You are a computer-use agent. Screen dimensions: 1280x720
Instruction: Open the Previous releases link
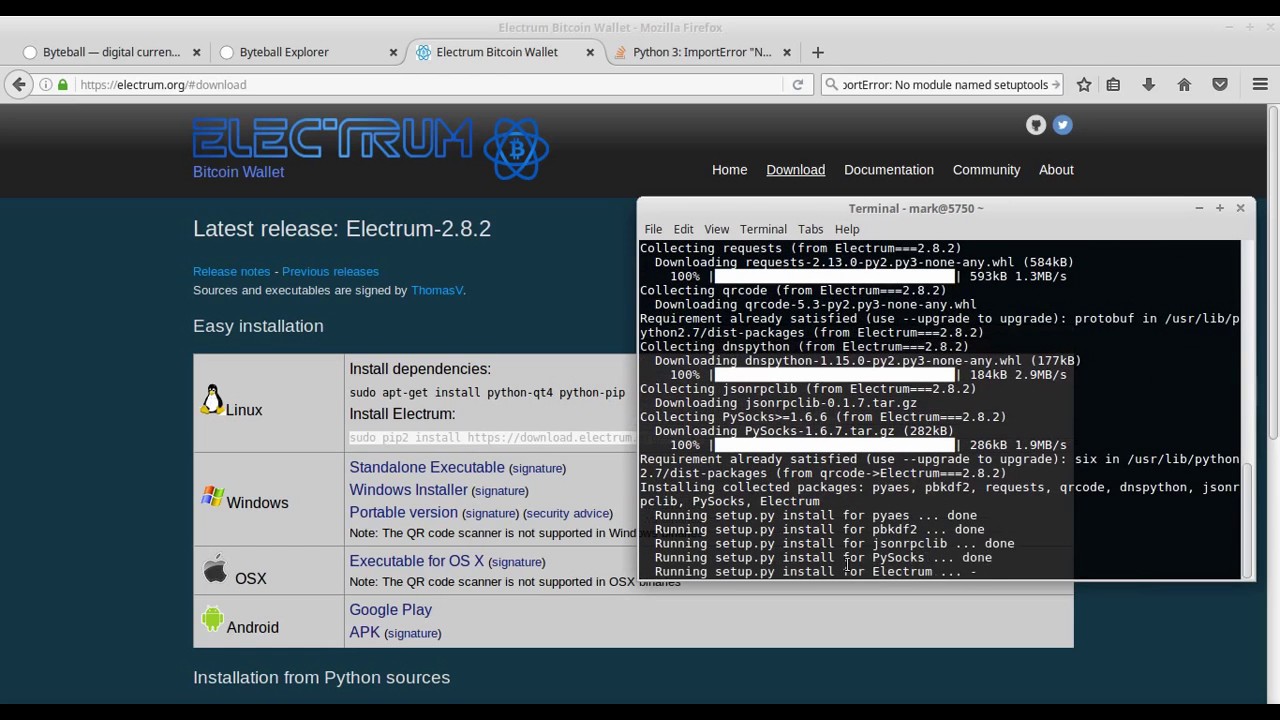[x=330, y=271]
